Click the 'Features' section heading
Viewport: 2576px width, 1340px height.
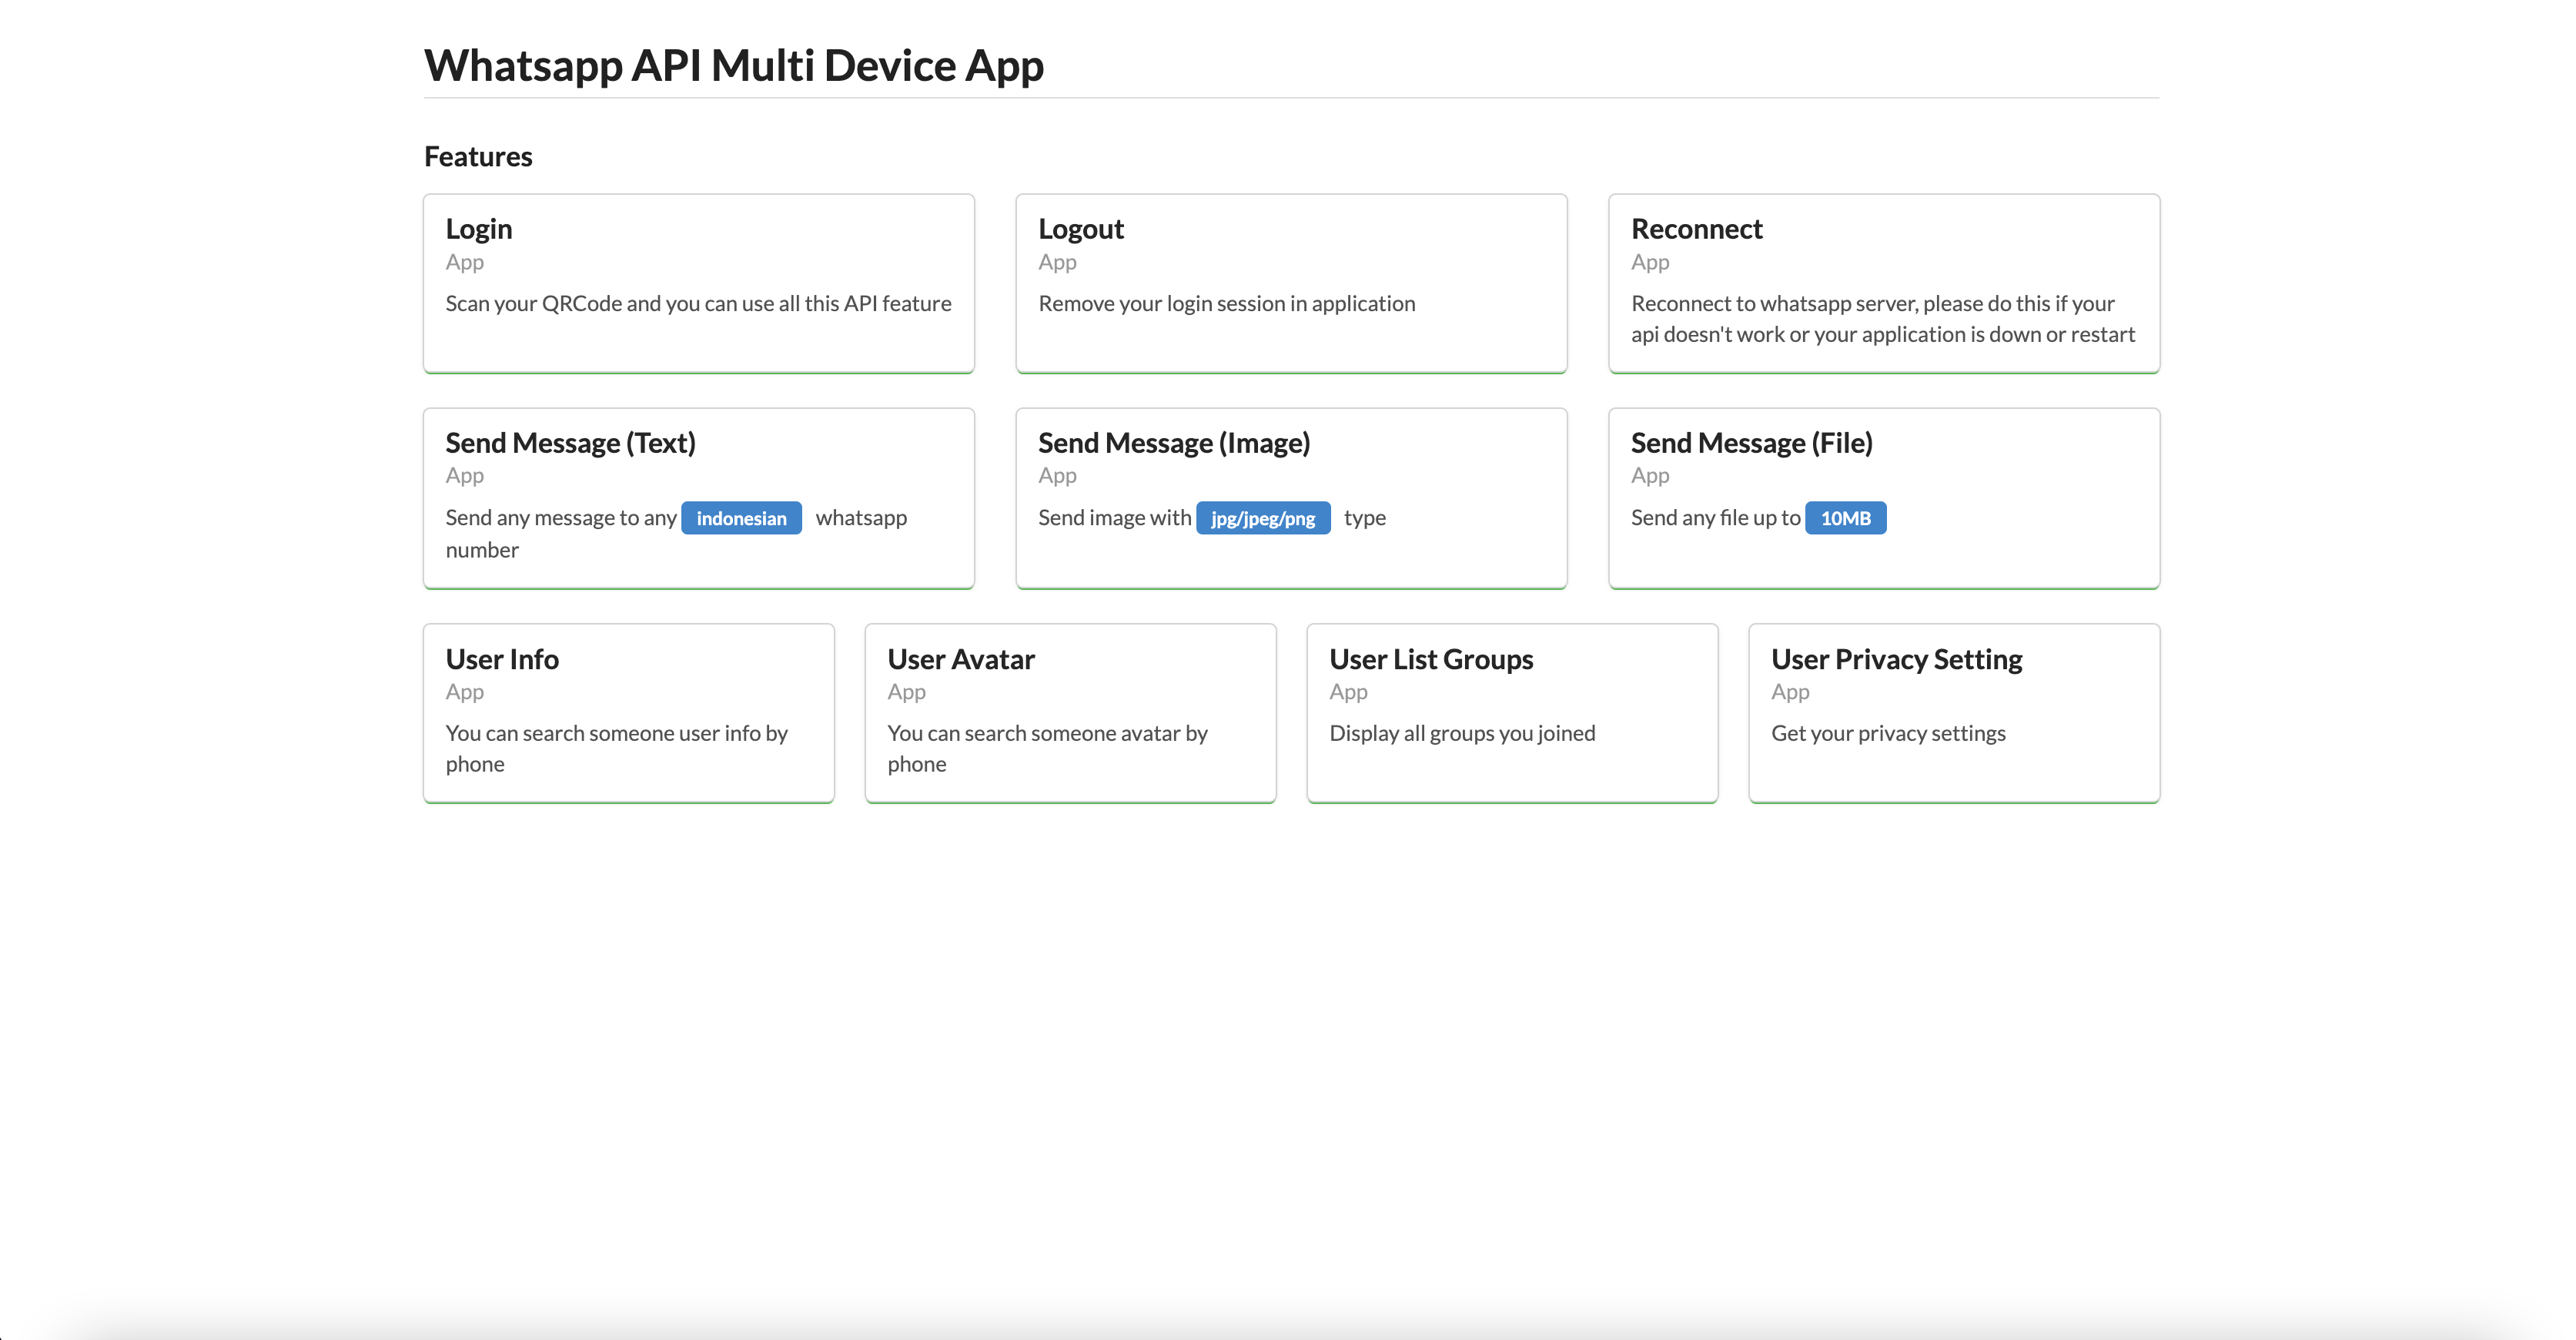click(478, 157)
